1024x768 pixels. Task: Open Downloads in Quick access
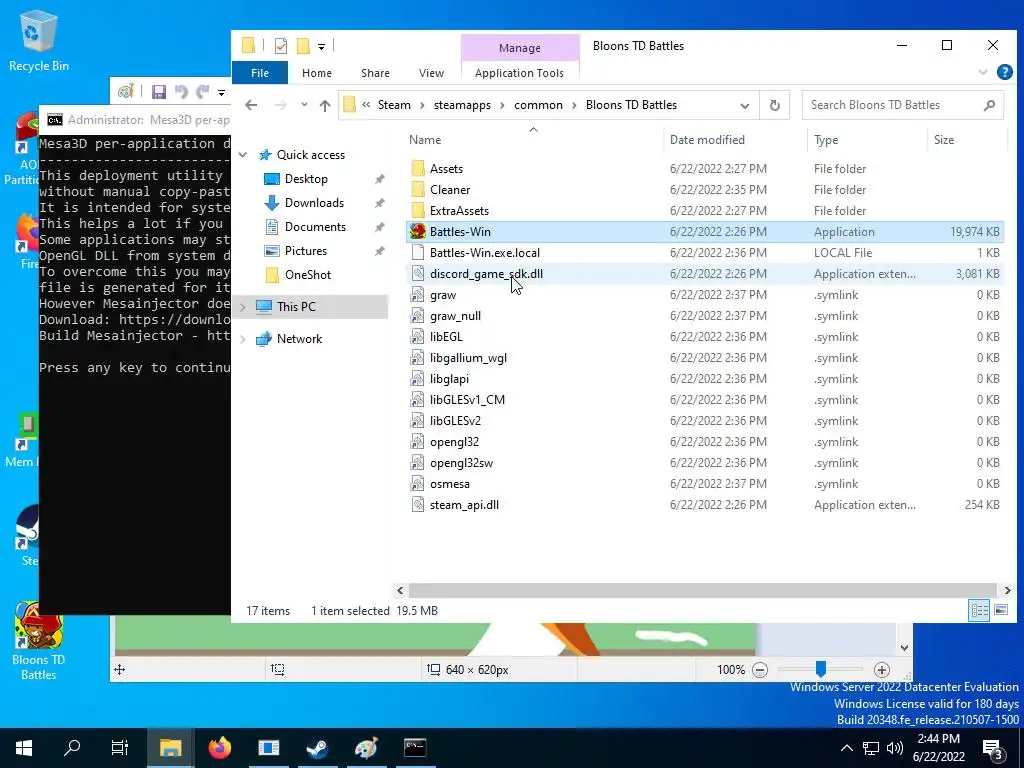(314, 203)
